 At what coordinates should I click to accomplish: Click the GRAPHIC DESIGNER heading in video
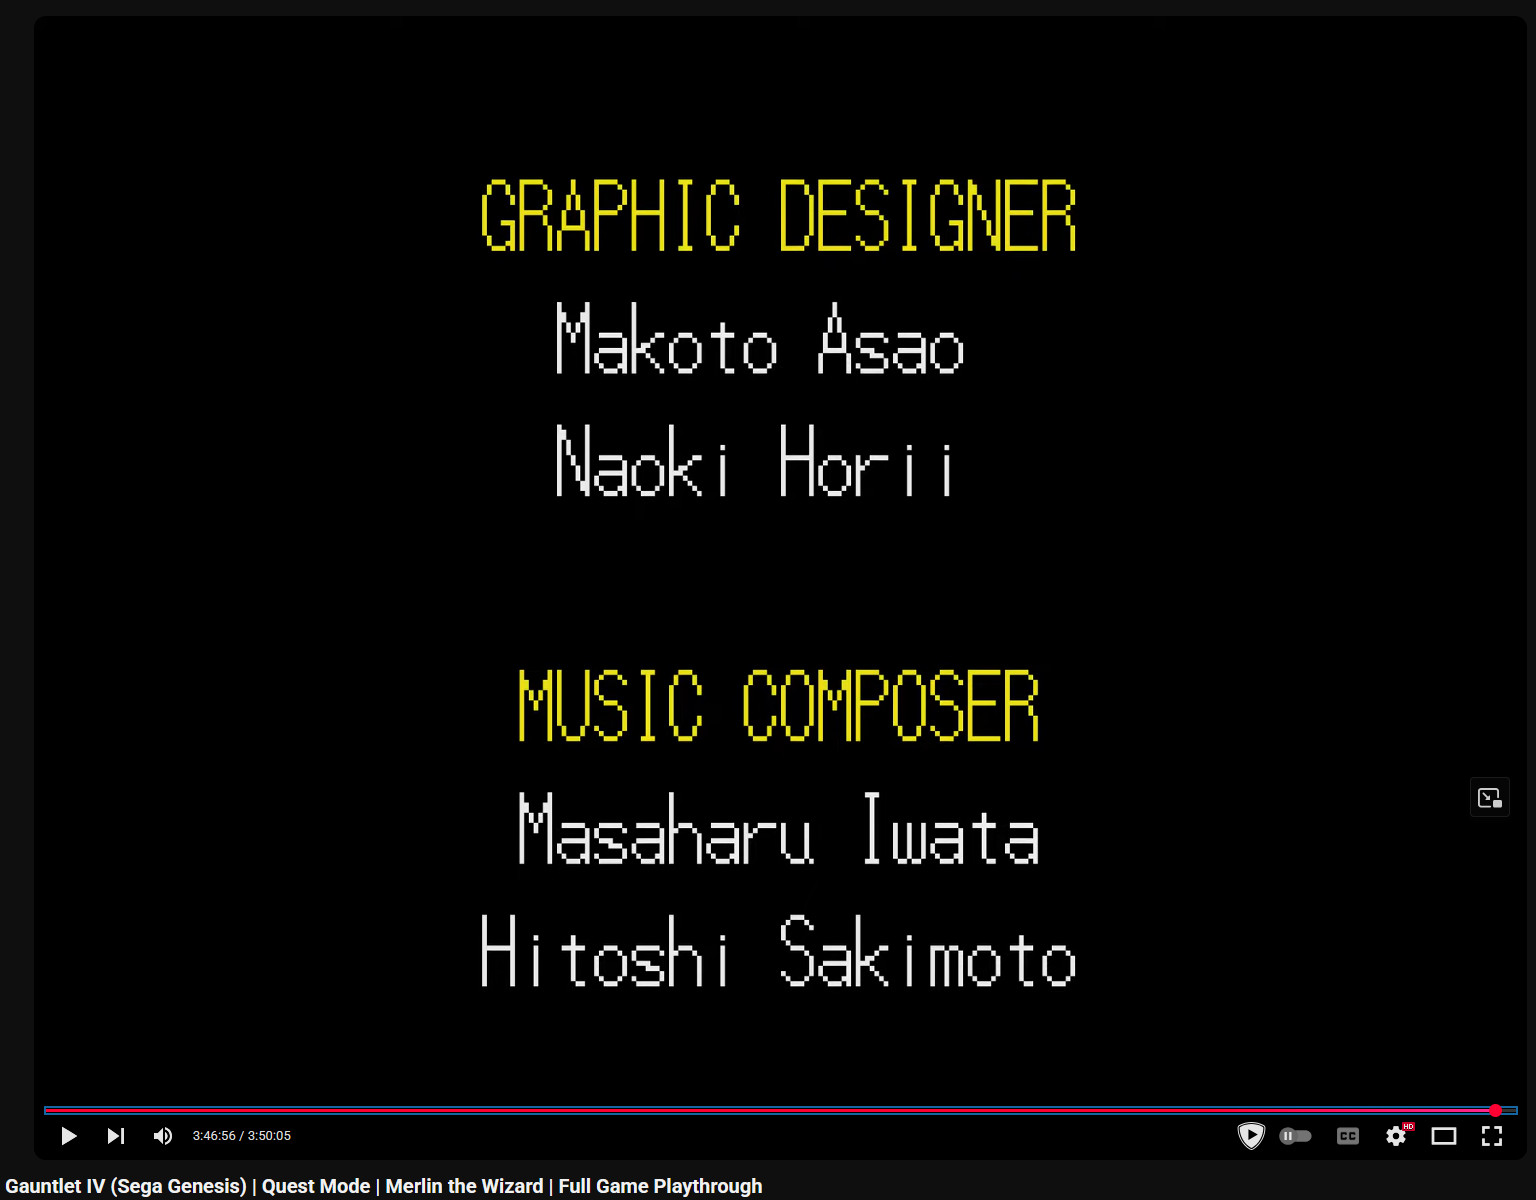pyautogui.click(x=778, y=216)
